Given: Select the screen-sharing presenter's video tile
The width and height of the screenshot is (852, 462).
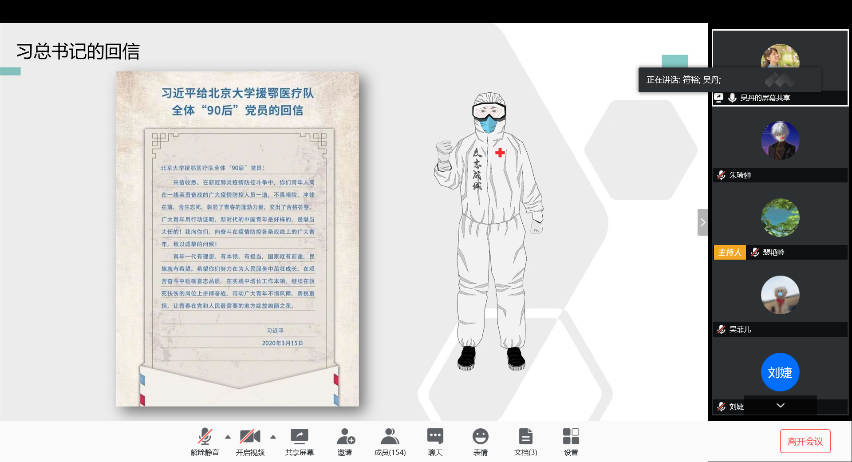Looking at the screenshot, I should [780, 68].
